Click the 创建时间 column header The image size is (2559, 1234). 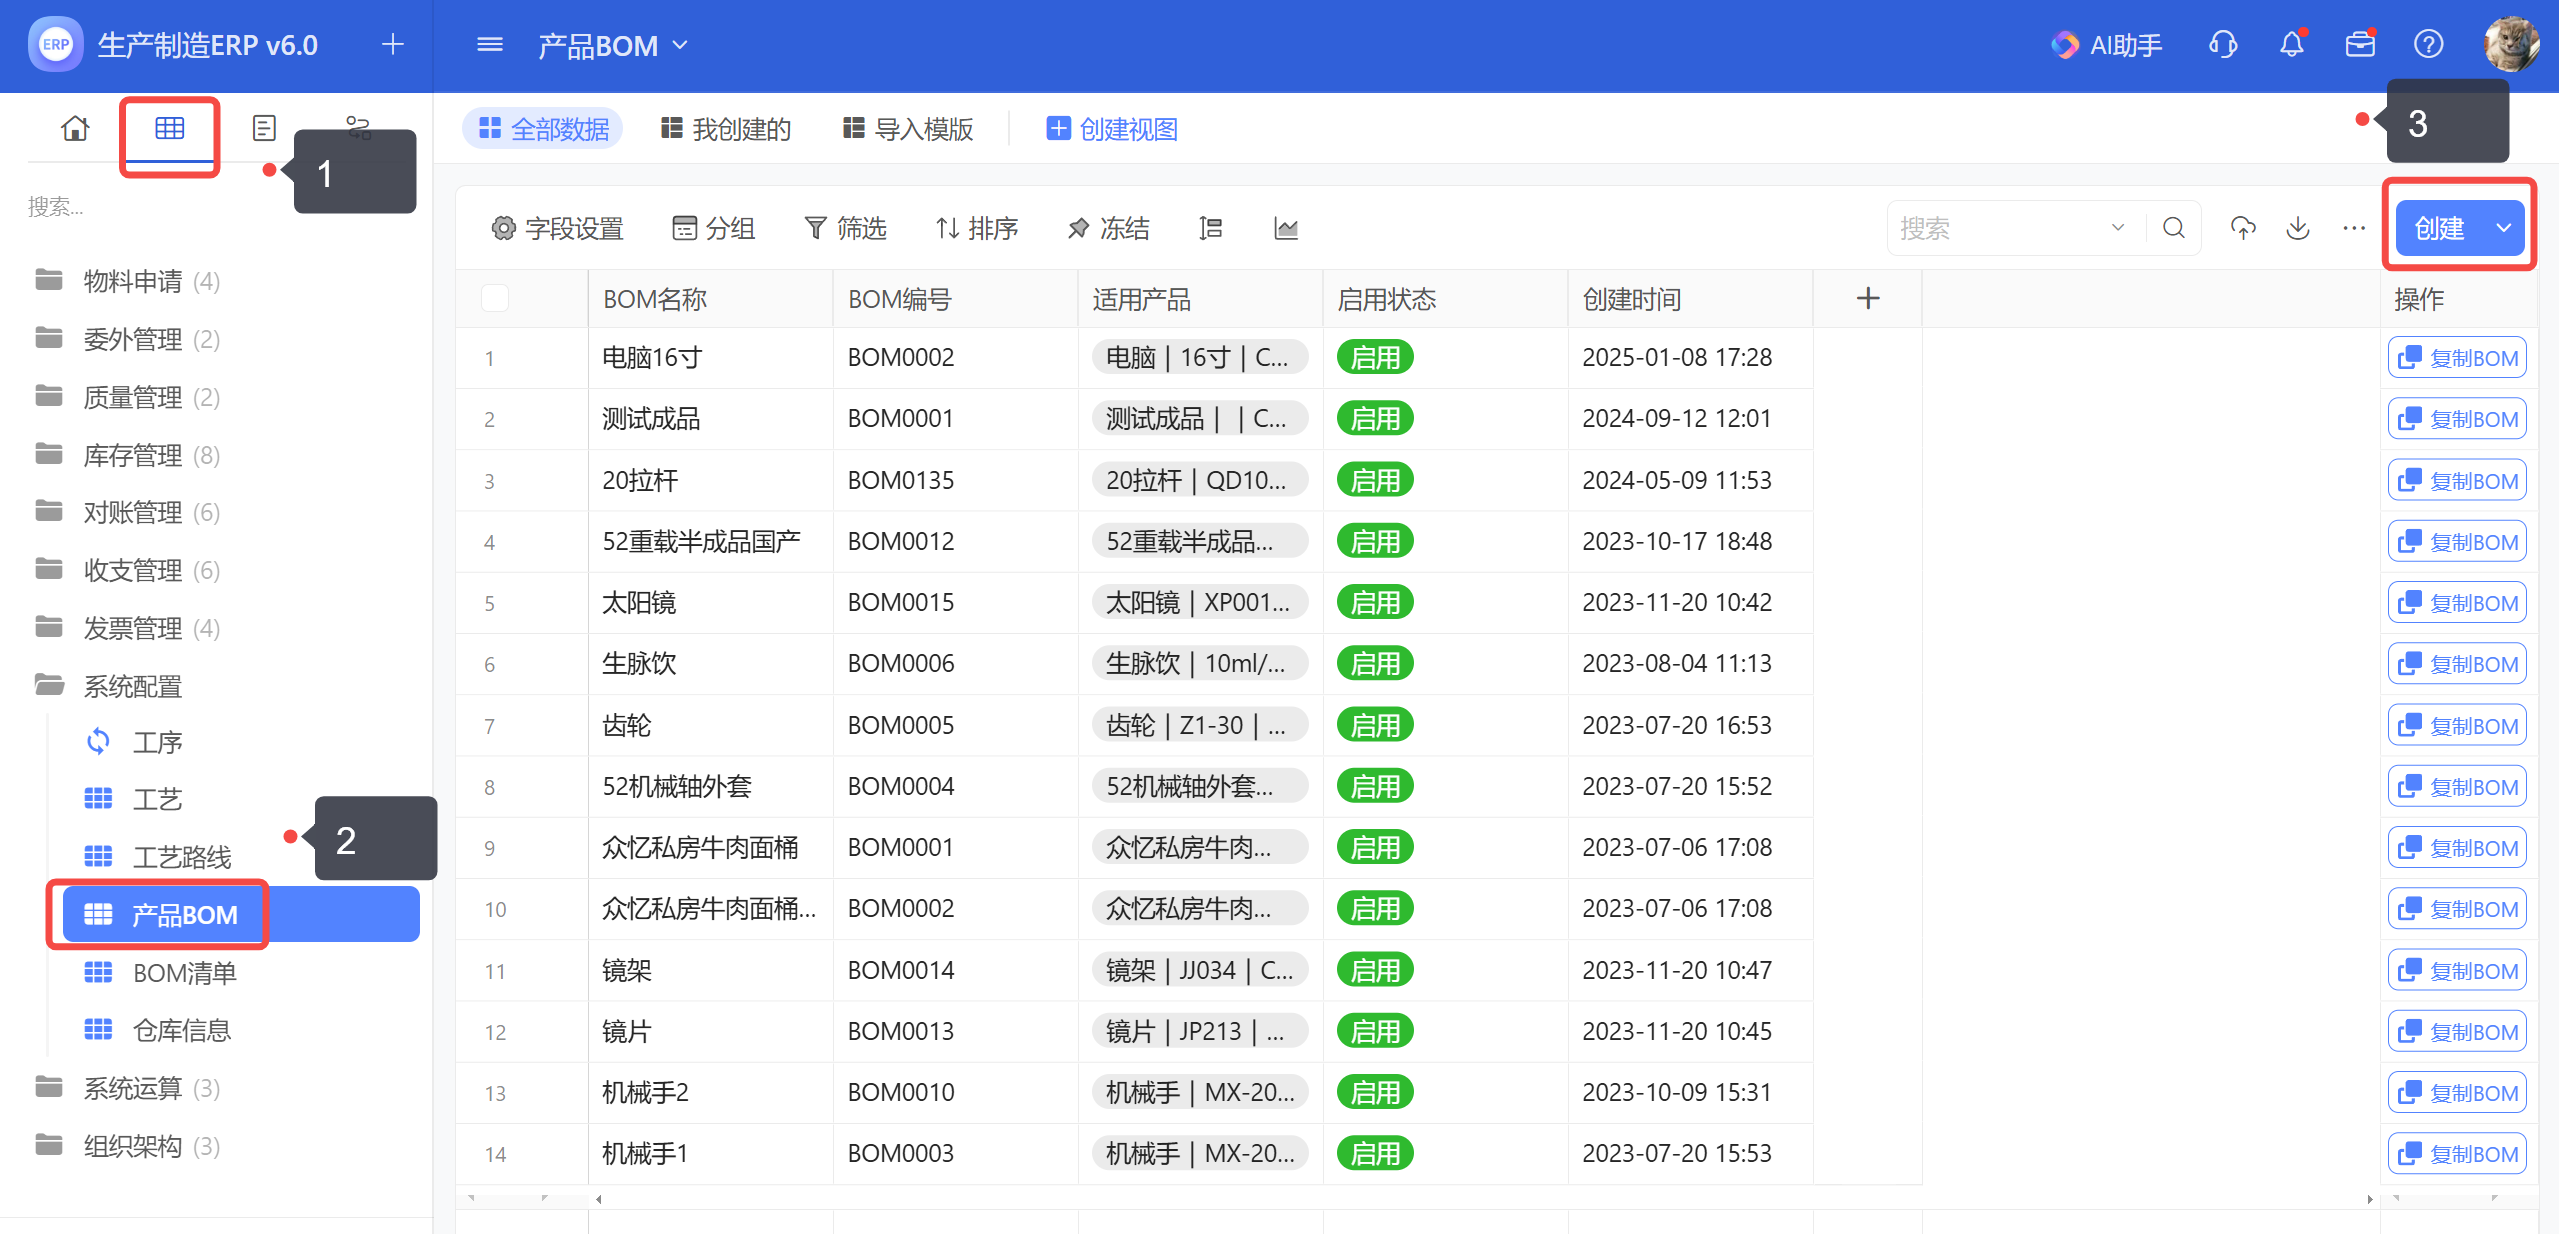1690,298
